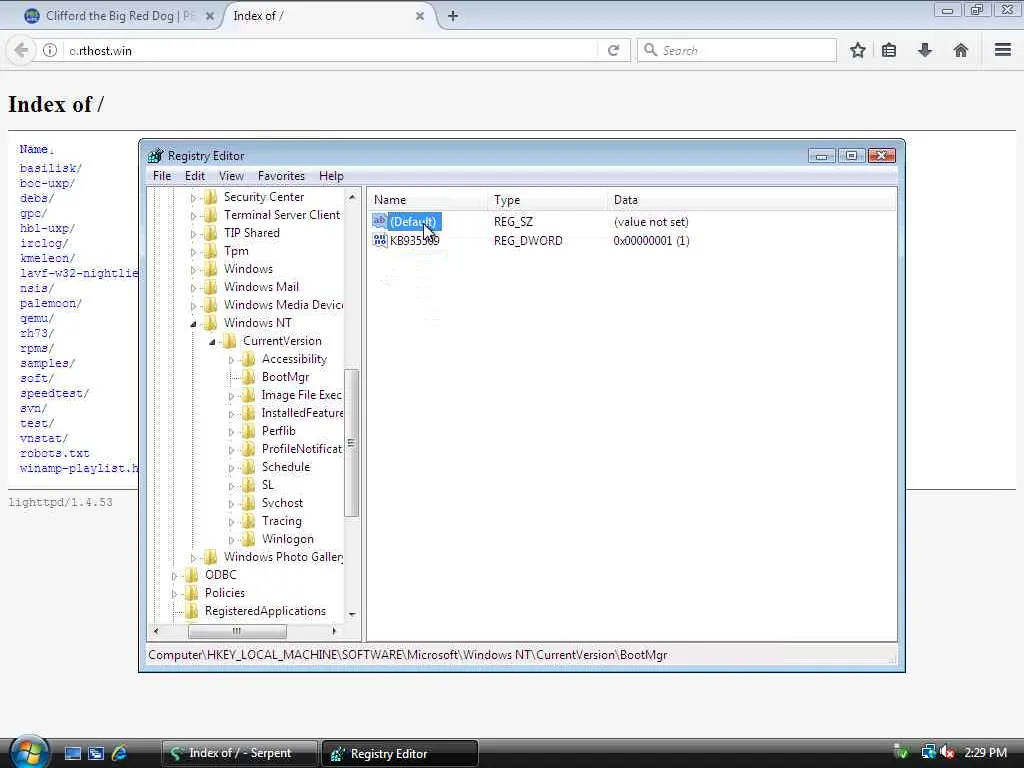Viewport: 1024px width, 768px height.
Task: Select the Schedule key in the tree
Action: [285, 467]
